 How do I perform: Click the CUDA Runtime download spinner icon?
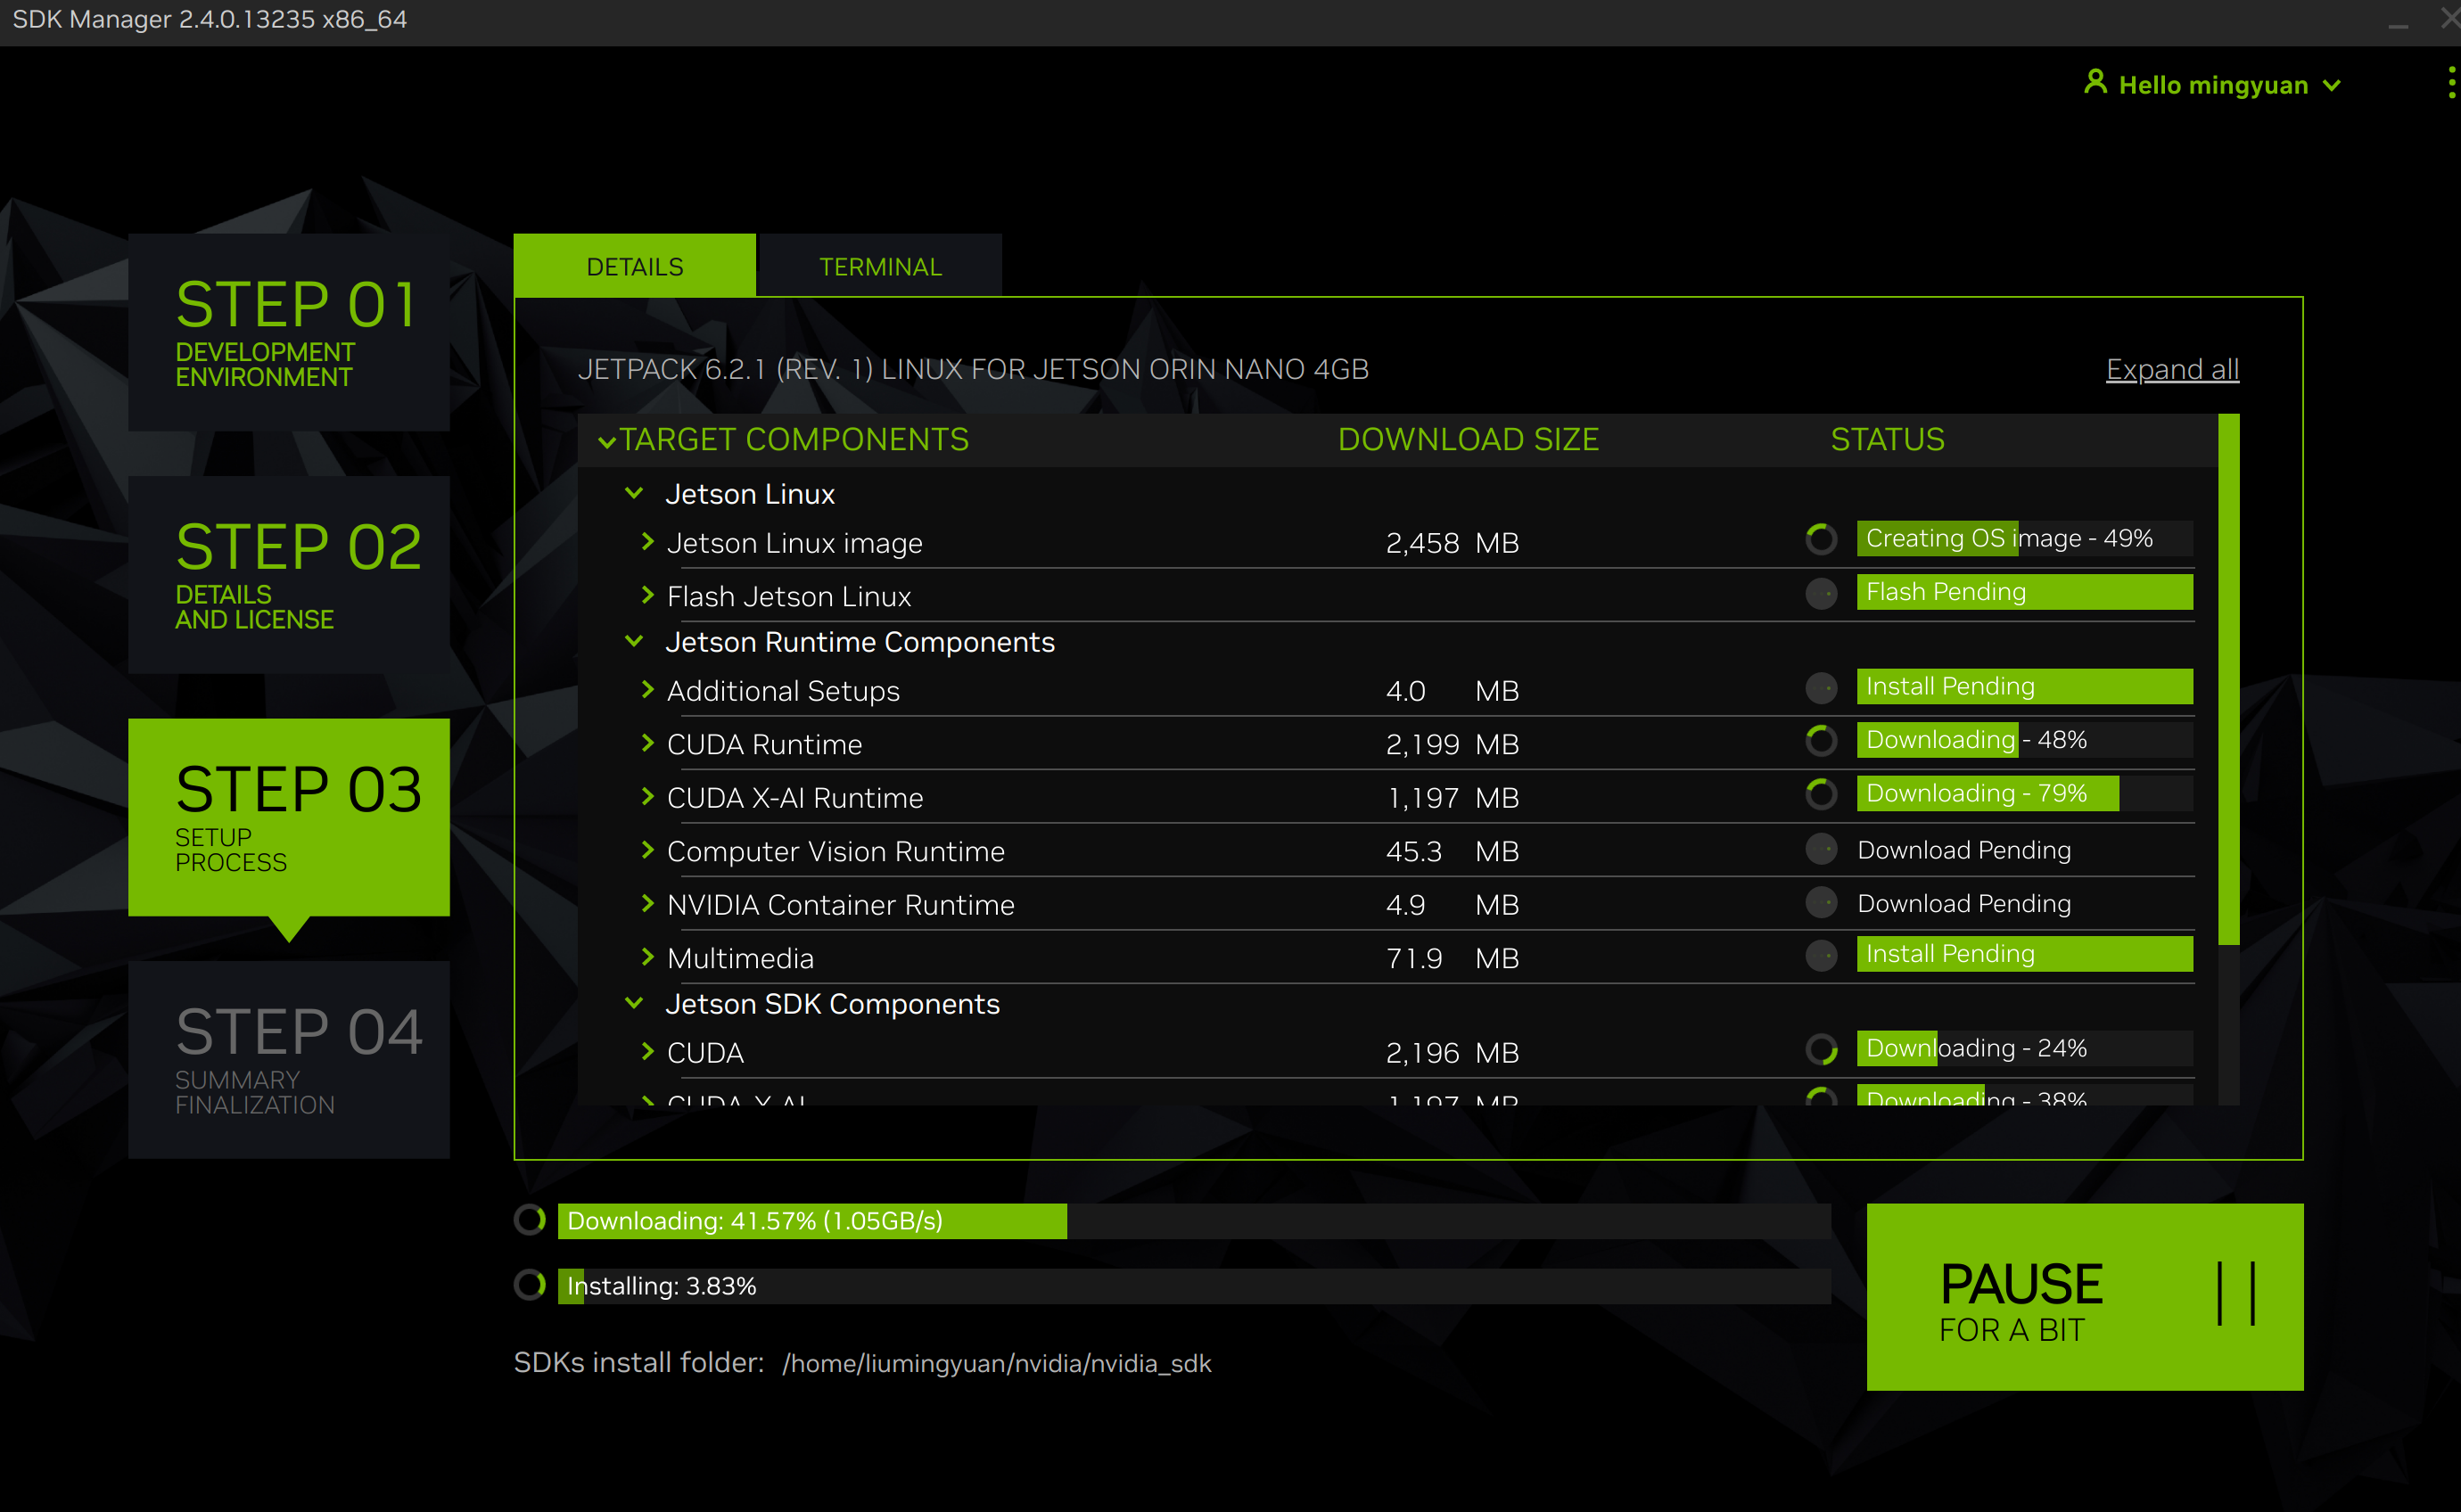[x=1821, y=741]
